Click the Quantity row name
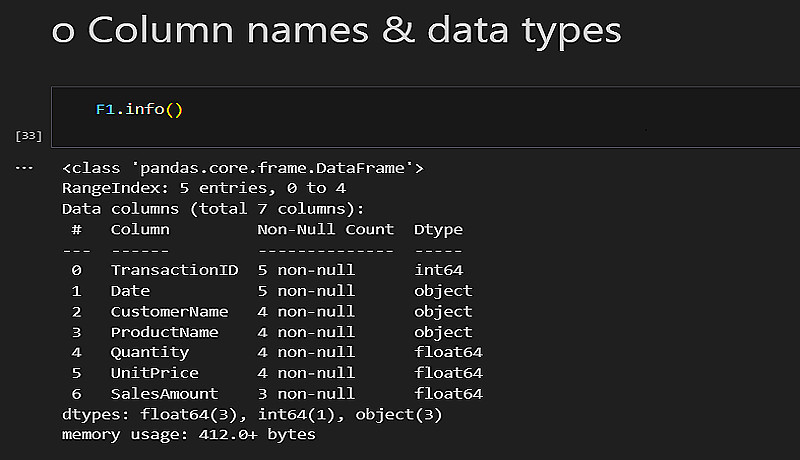 (x=149, y=352)
